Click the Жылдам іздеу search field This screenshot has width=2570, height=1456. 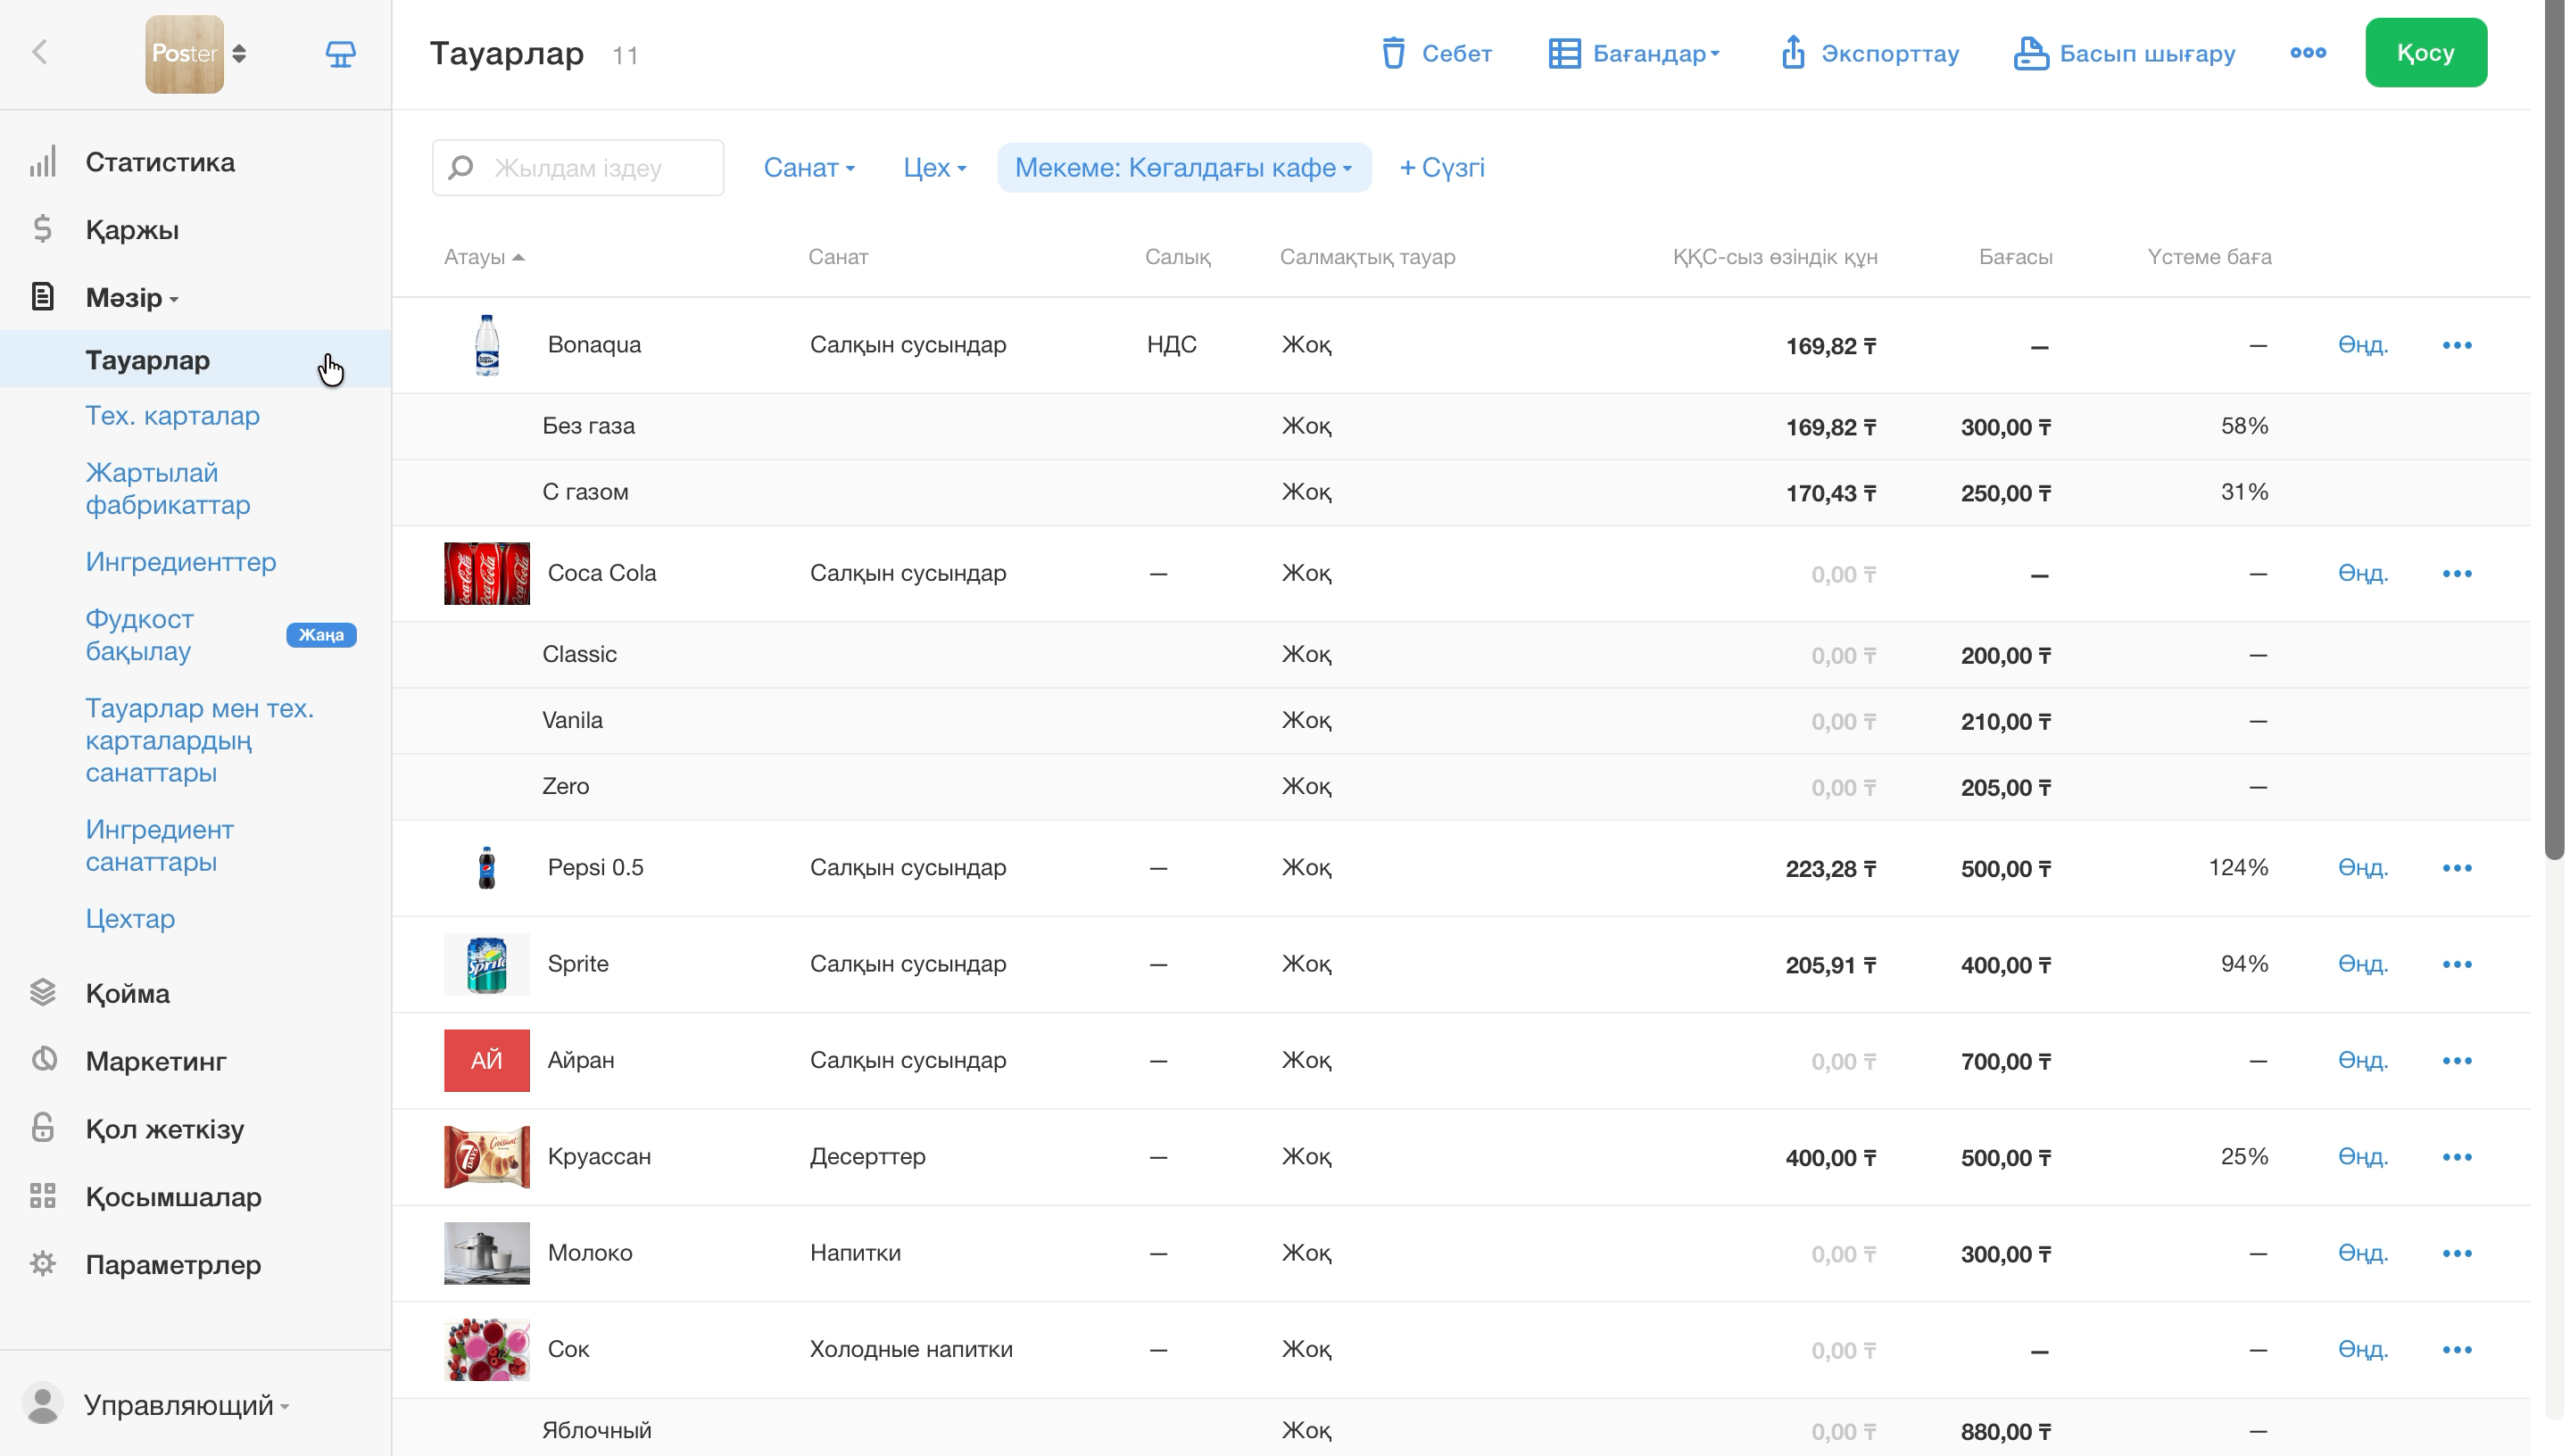pyautogui.click(x=578, y=167)
